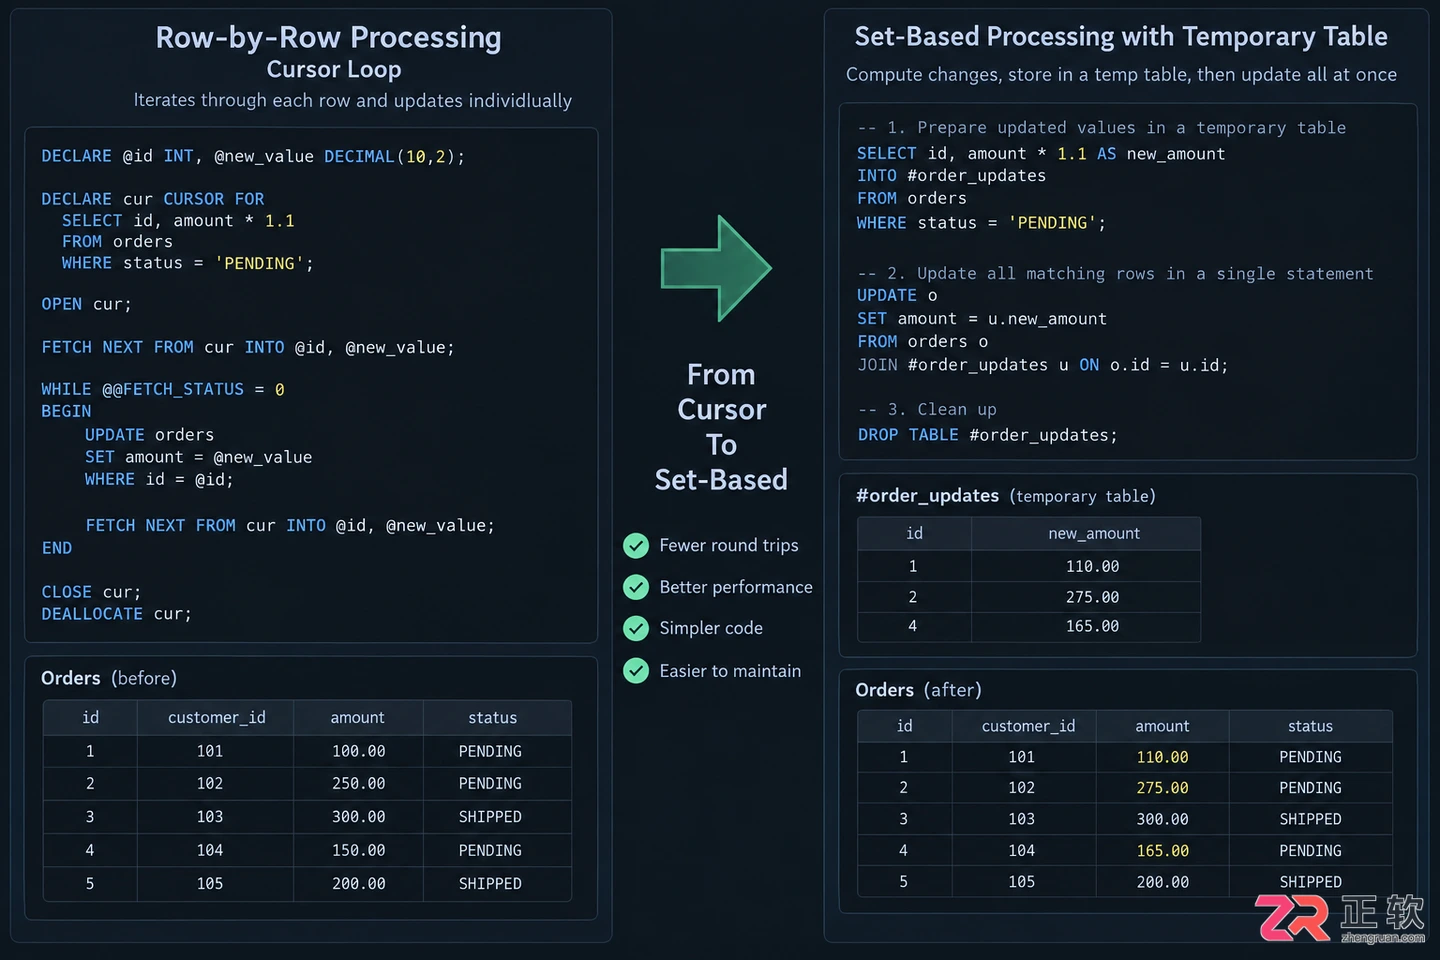Viewport: 1440px width, 960px height.
Task: Click the INTO #order_updates code line
Action: tap(951, 176)
